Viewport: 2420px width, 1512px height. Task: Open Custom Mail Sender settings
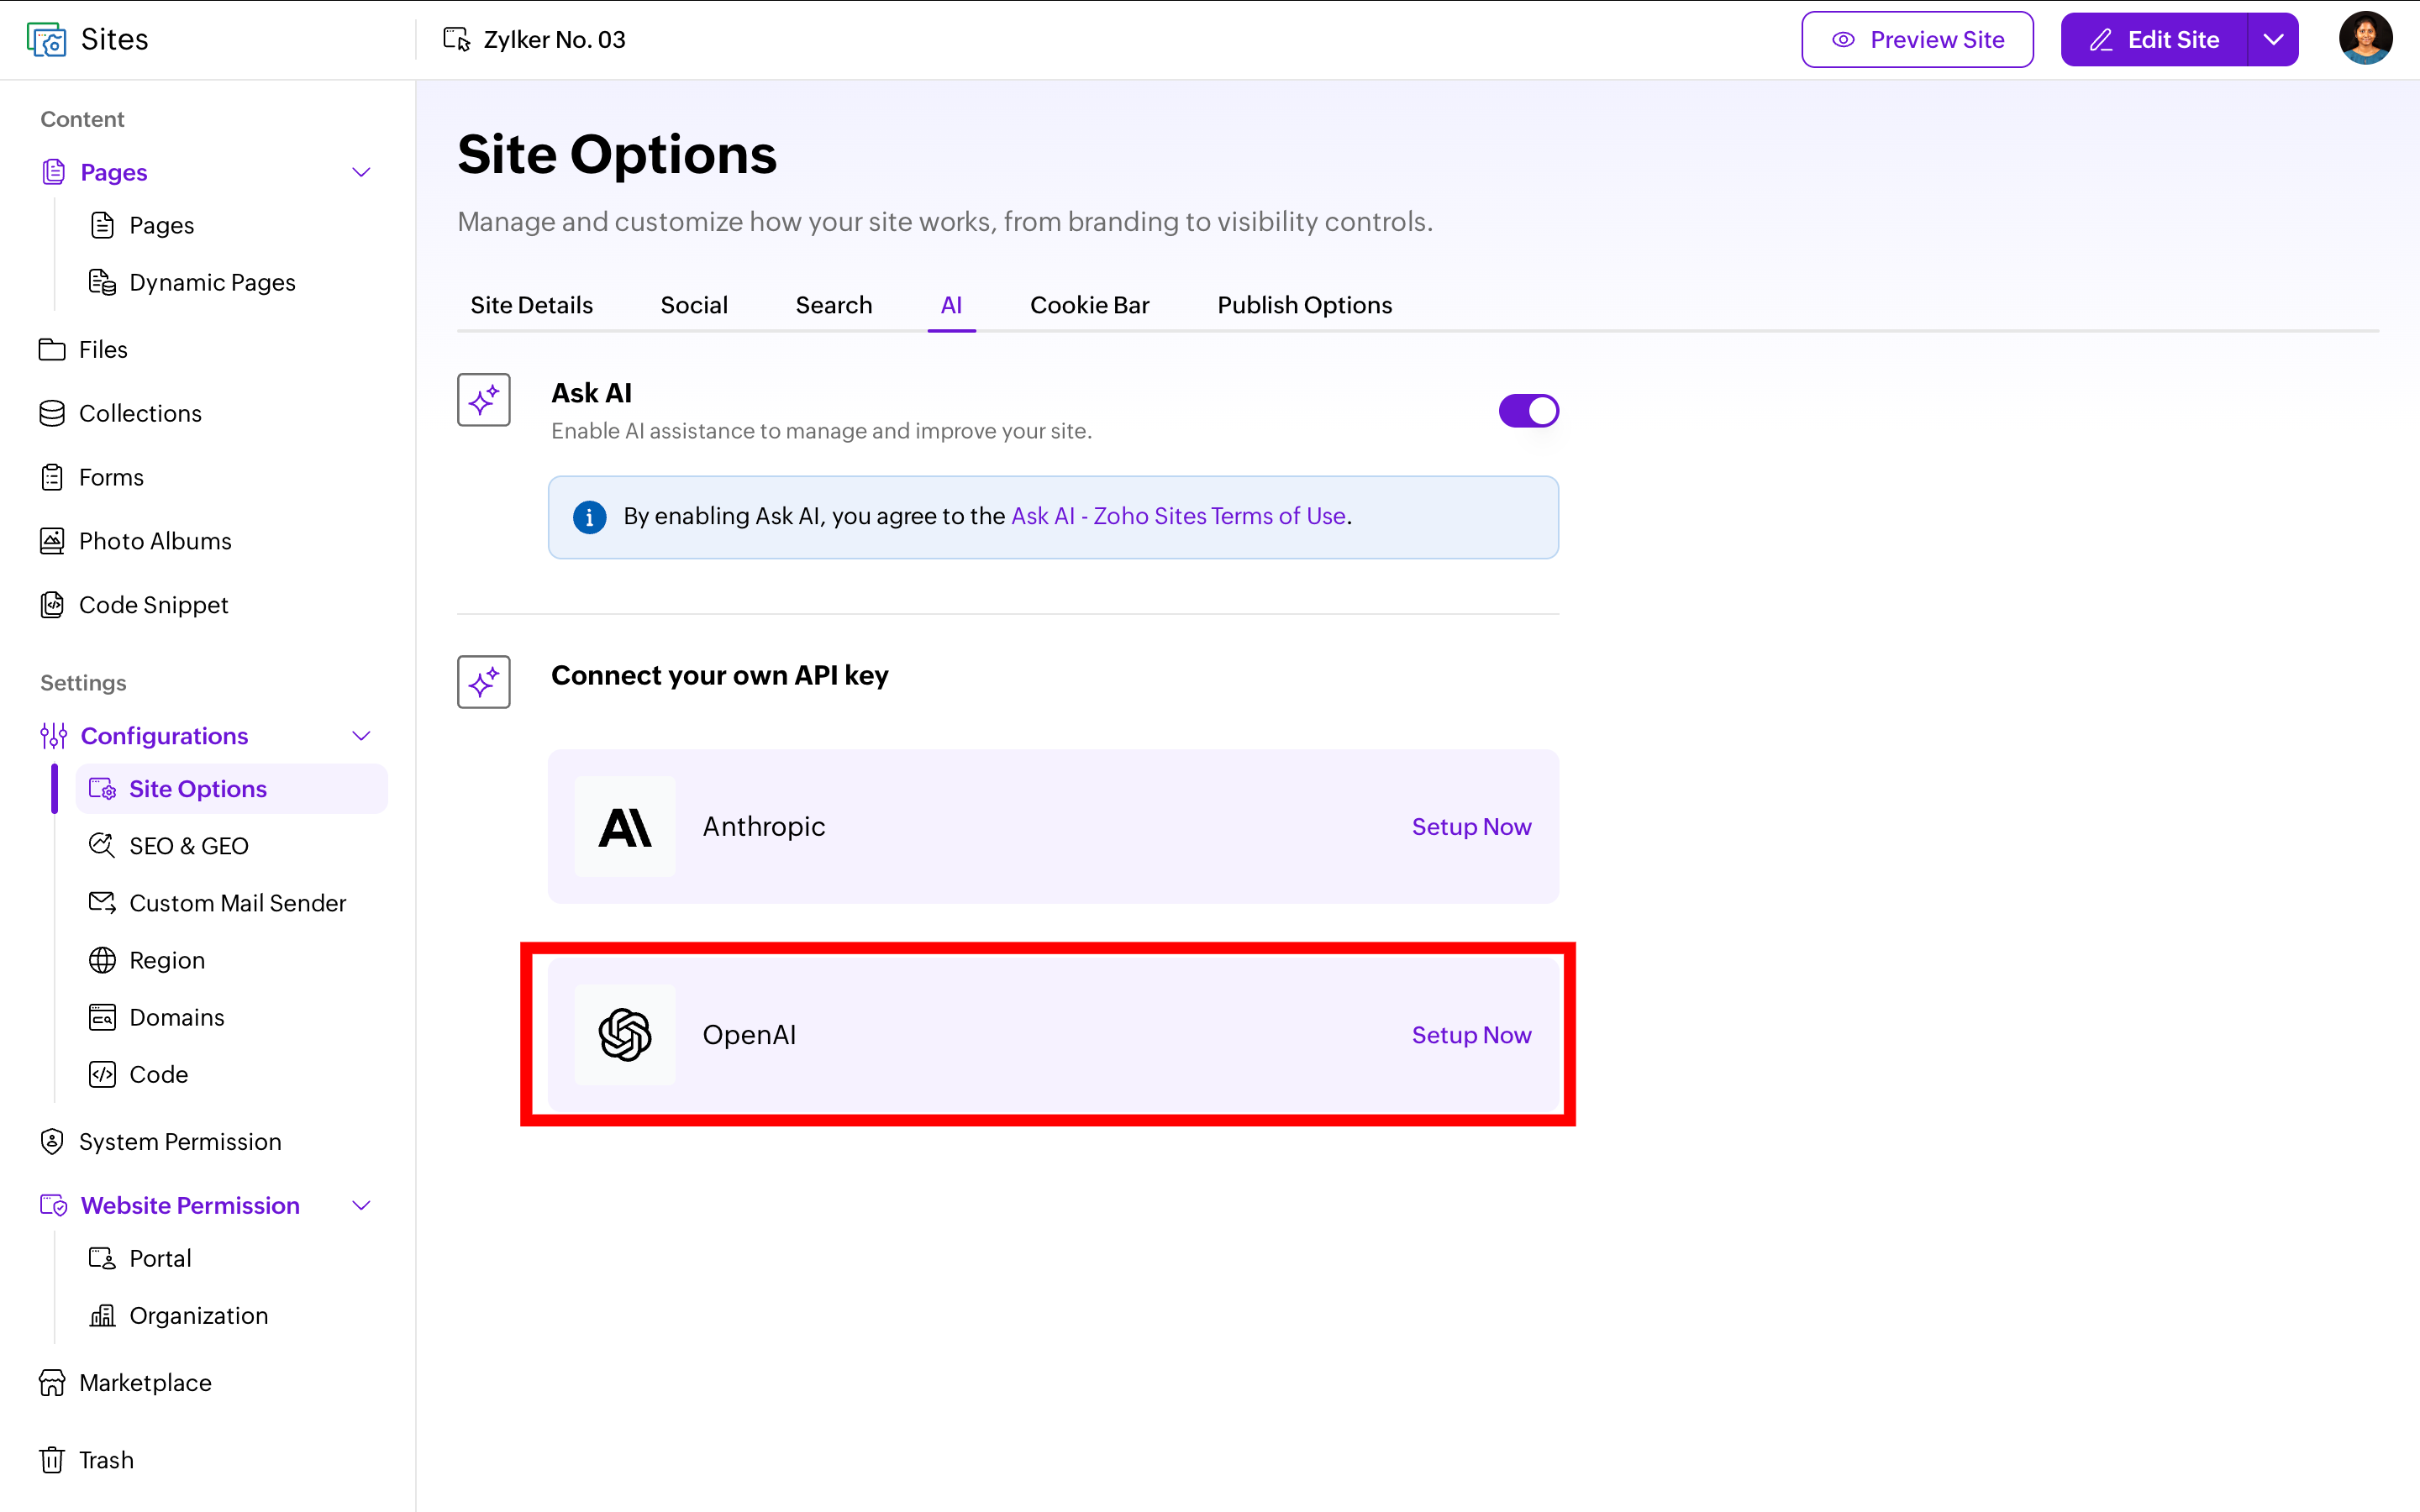(x=217, y=903)
